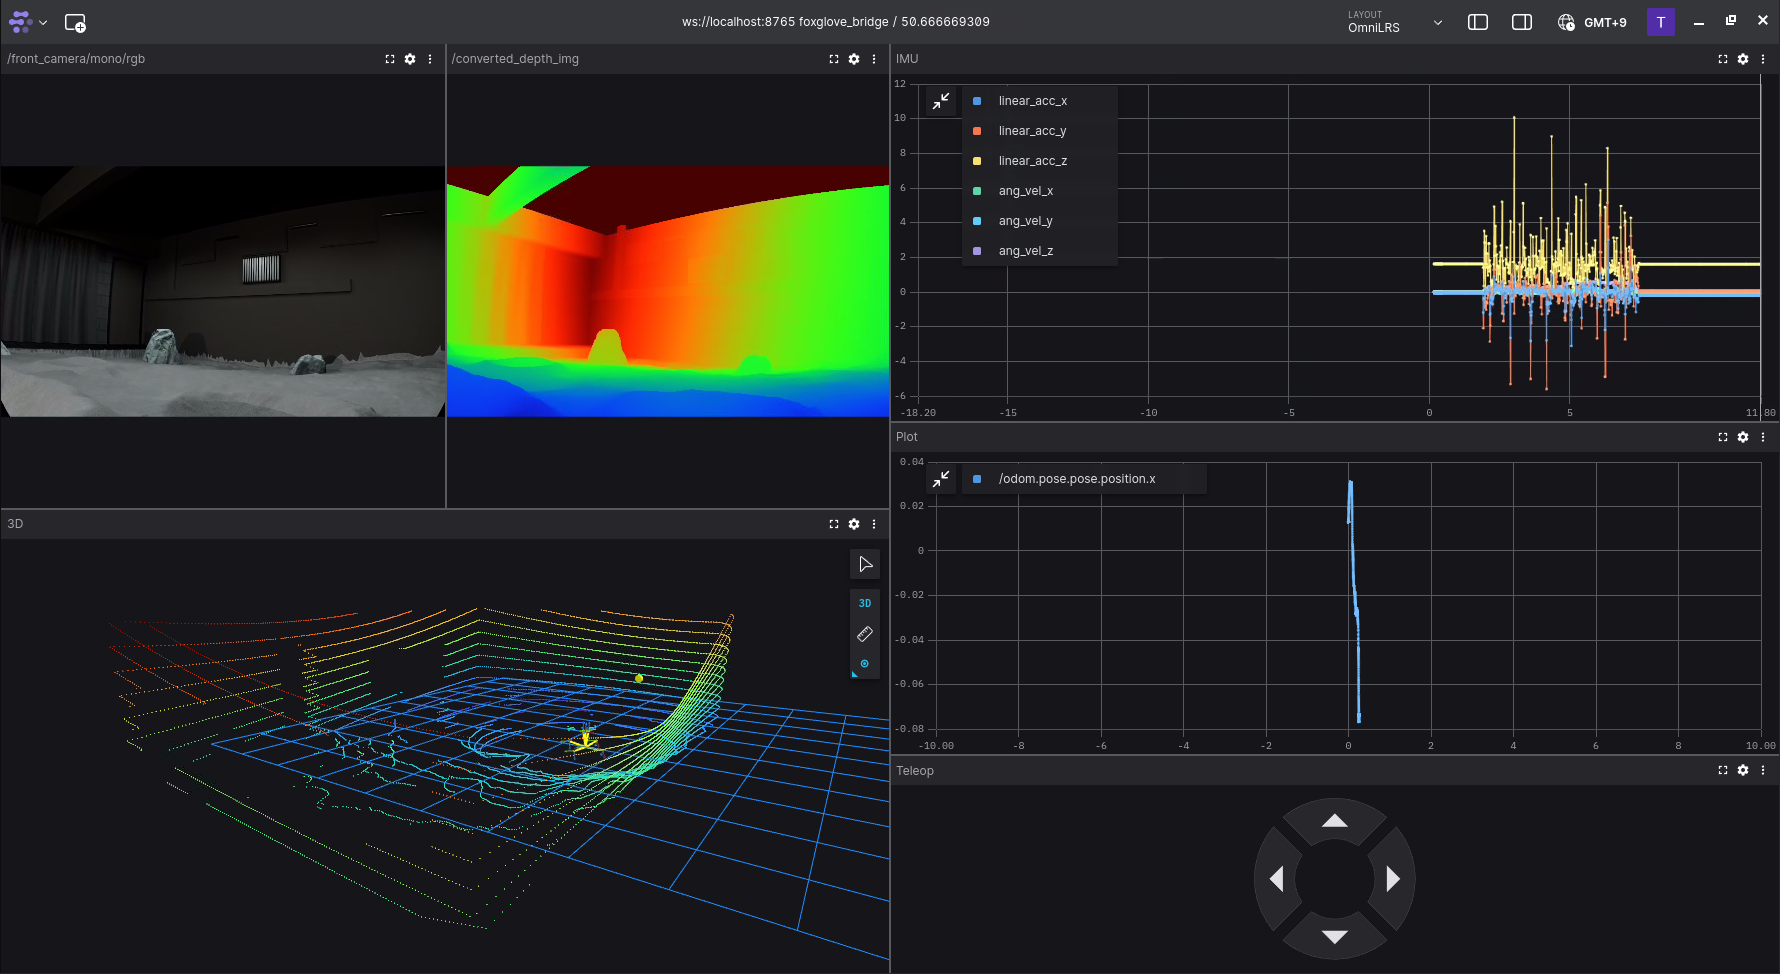Click the Teleop panel title
This screenshot has width=1780, height=974.
tap(915, 770)
